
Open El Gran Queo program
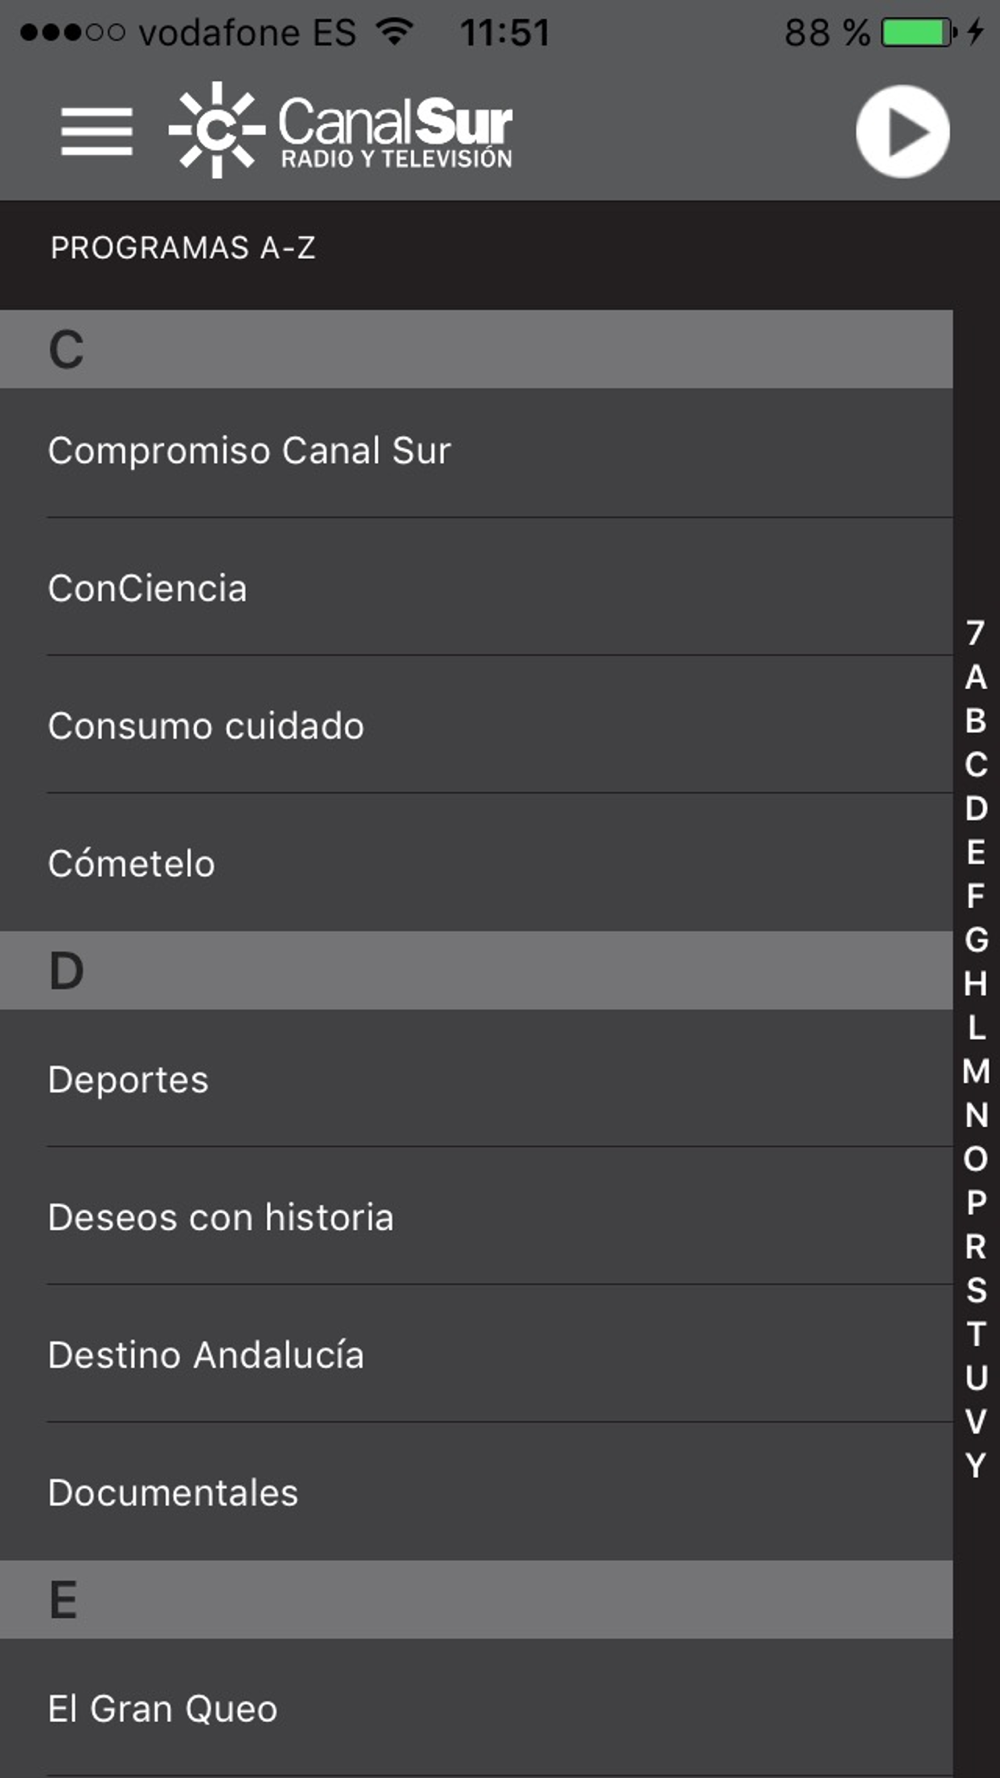(x=476, y=1708)
